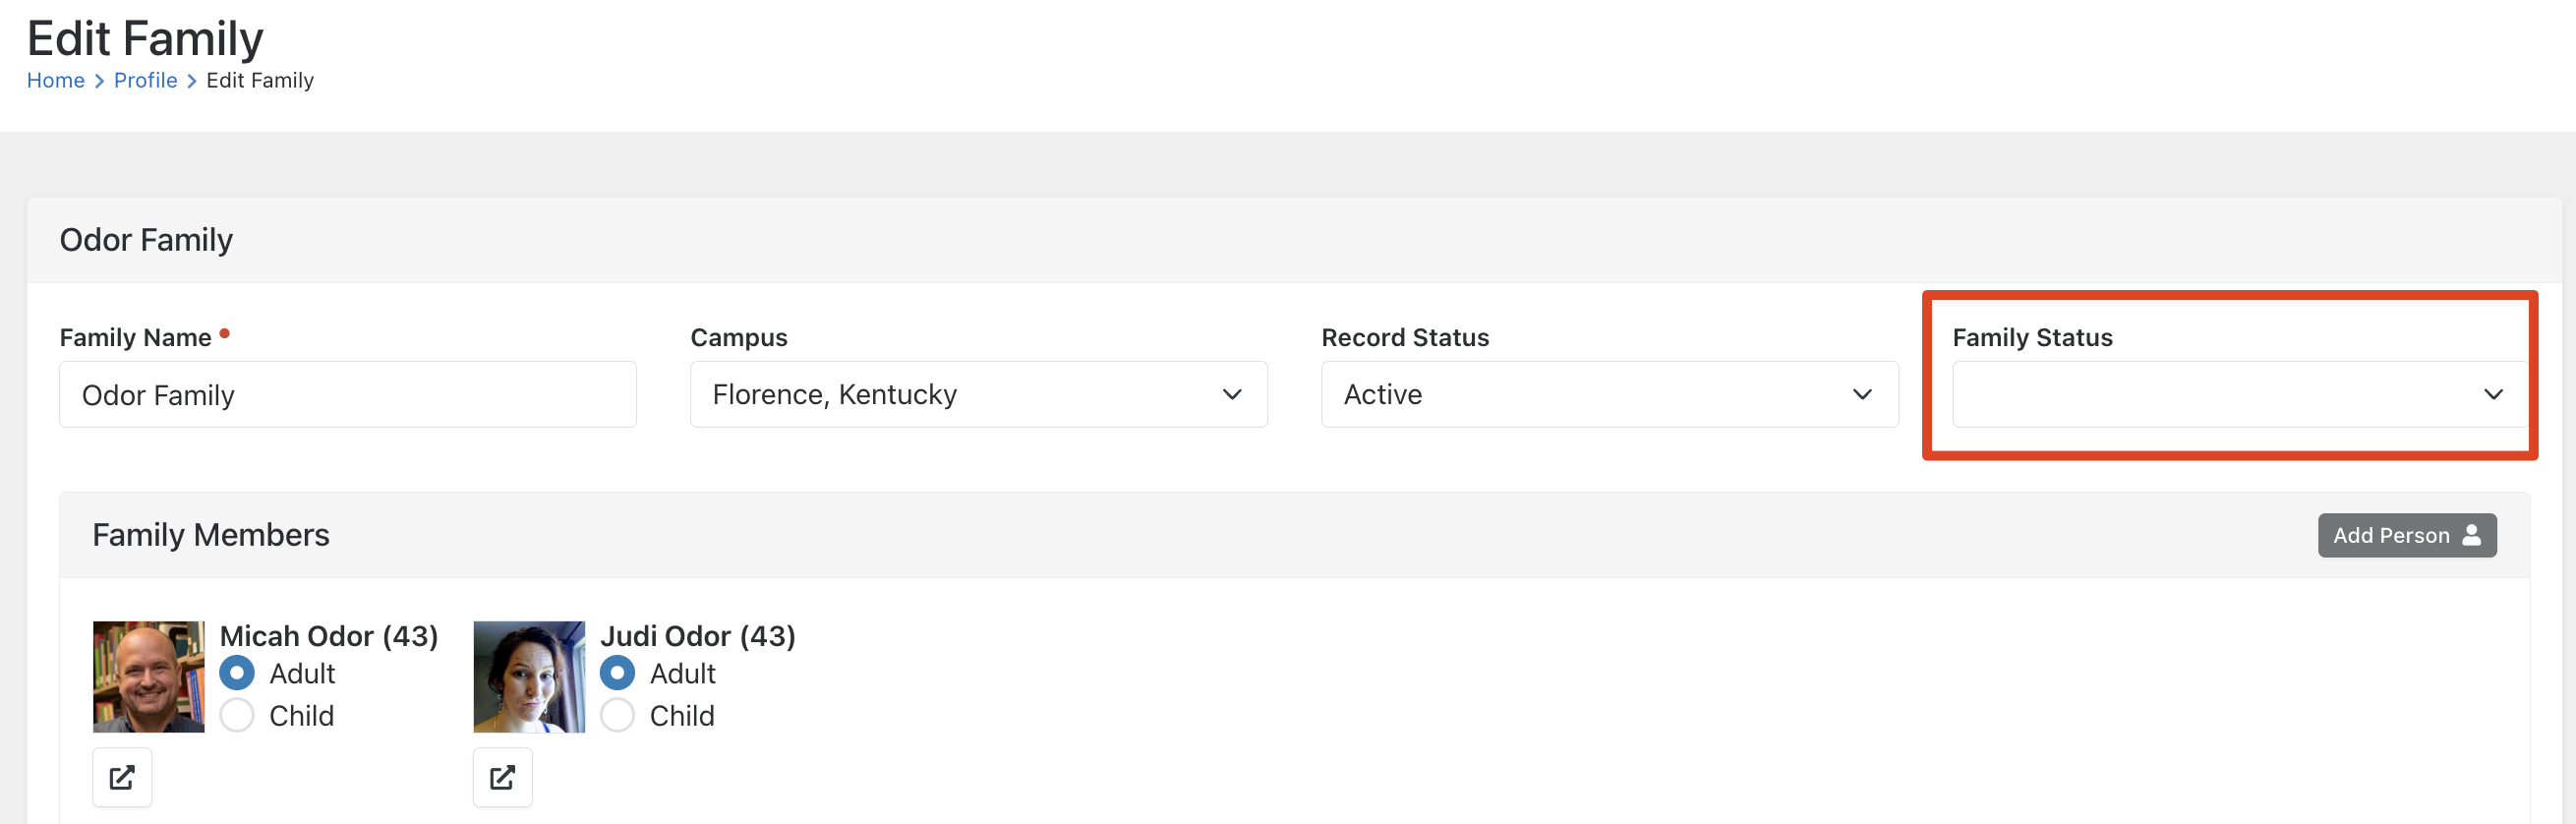Select Child role for Micah Odor
The width and height of the screenshot is (2576, 824).
click(x=237, y=716)
